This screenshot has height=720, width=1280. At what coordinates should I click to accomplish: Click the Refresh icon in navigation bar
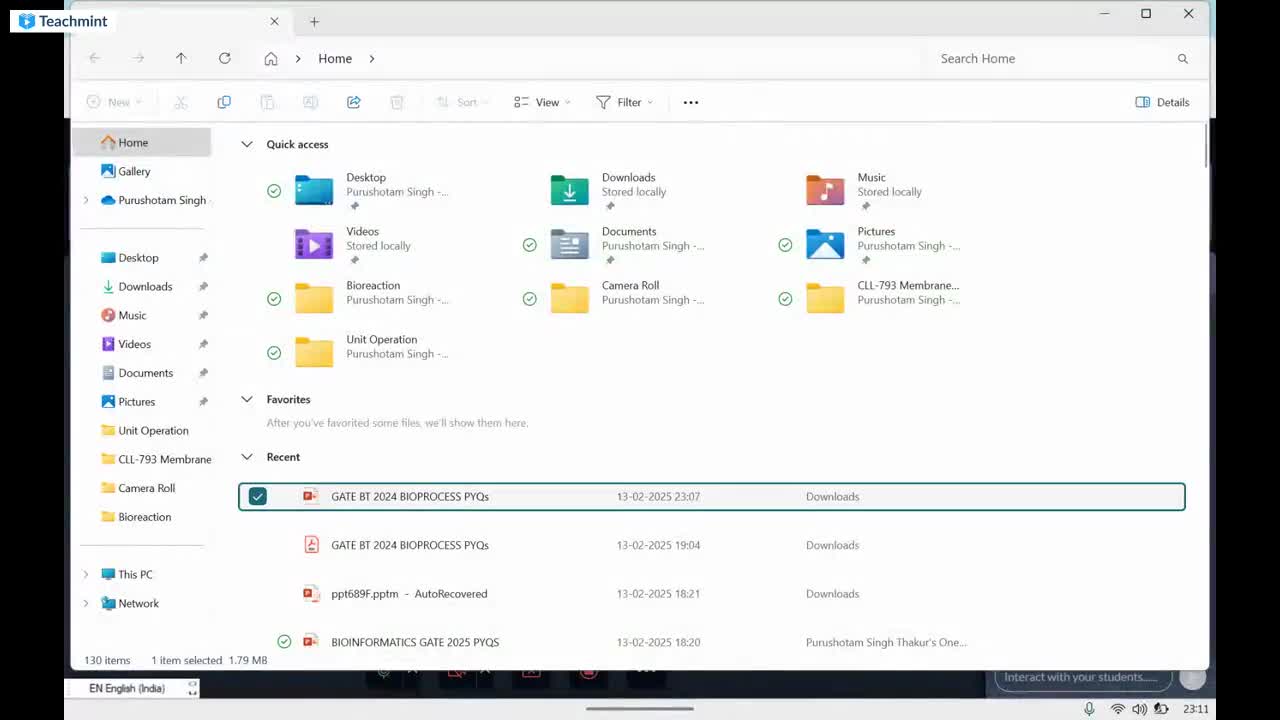click(225, 58)
